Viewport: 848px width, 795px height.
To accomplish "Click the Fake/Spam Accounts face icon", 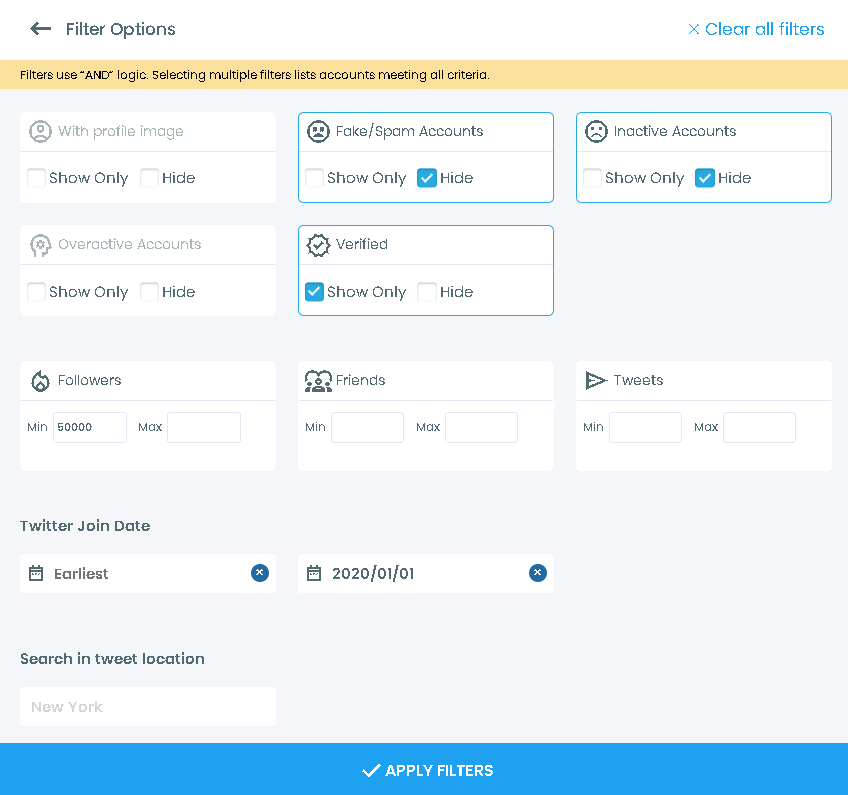I will tap(318, 131).
